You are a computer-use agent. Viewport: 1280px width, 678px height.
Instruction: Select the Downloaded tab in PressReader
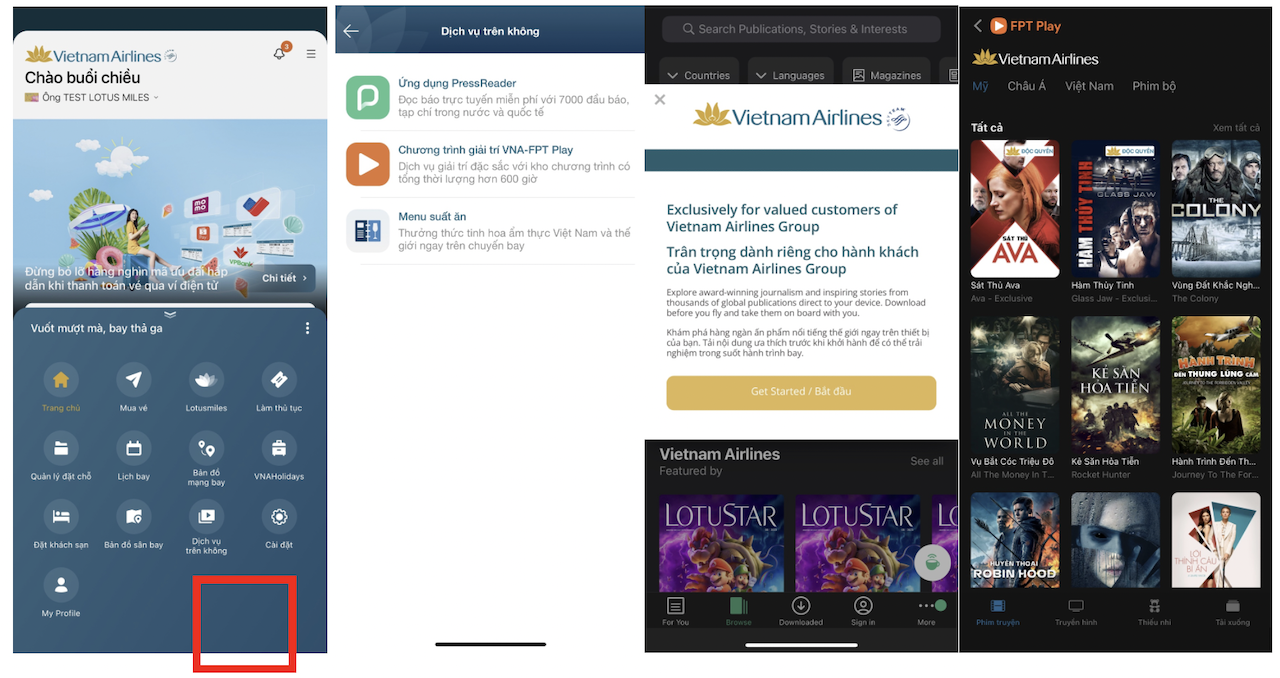click(800, 609)
